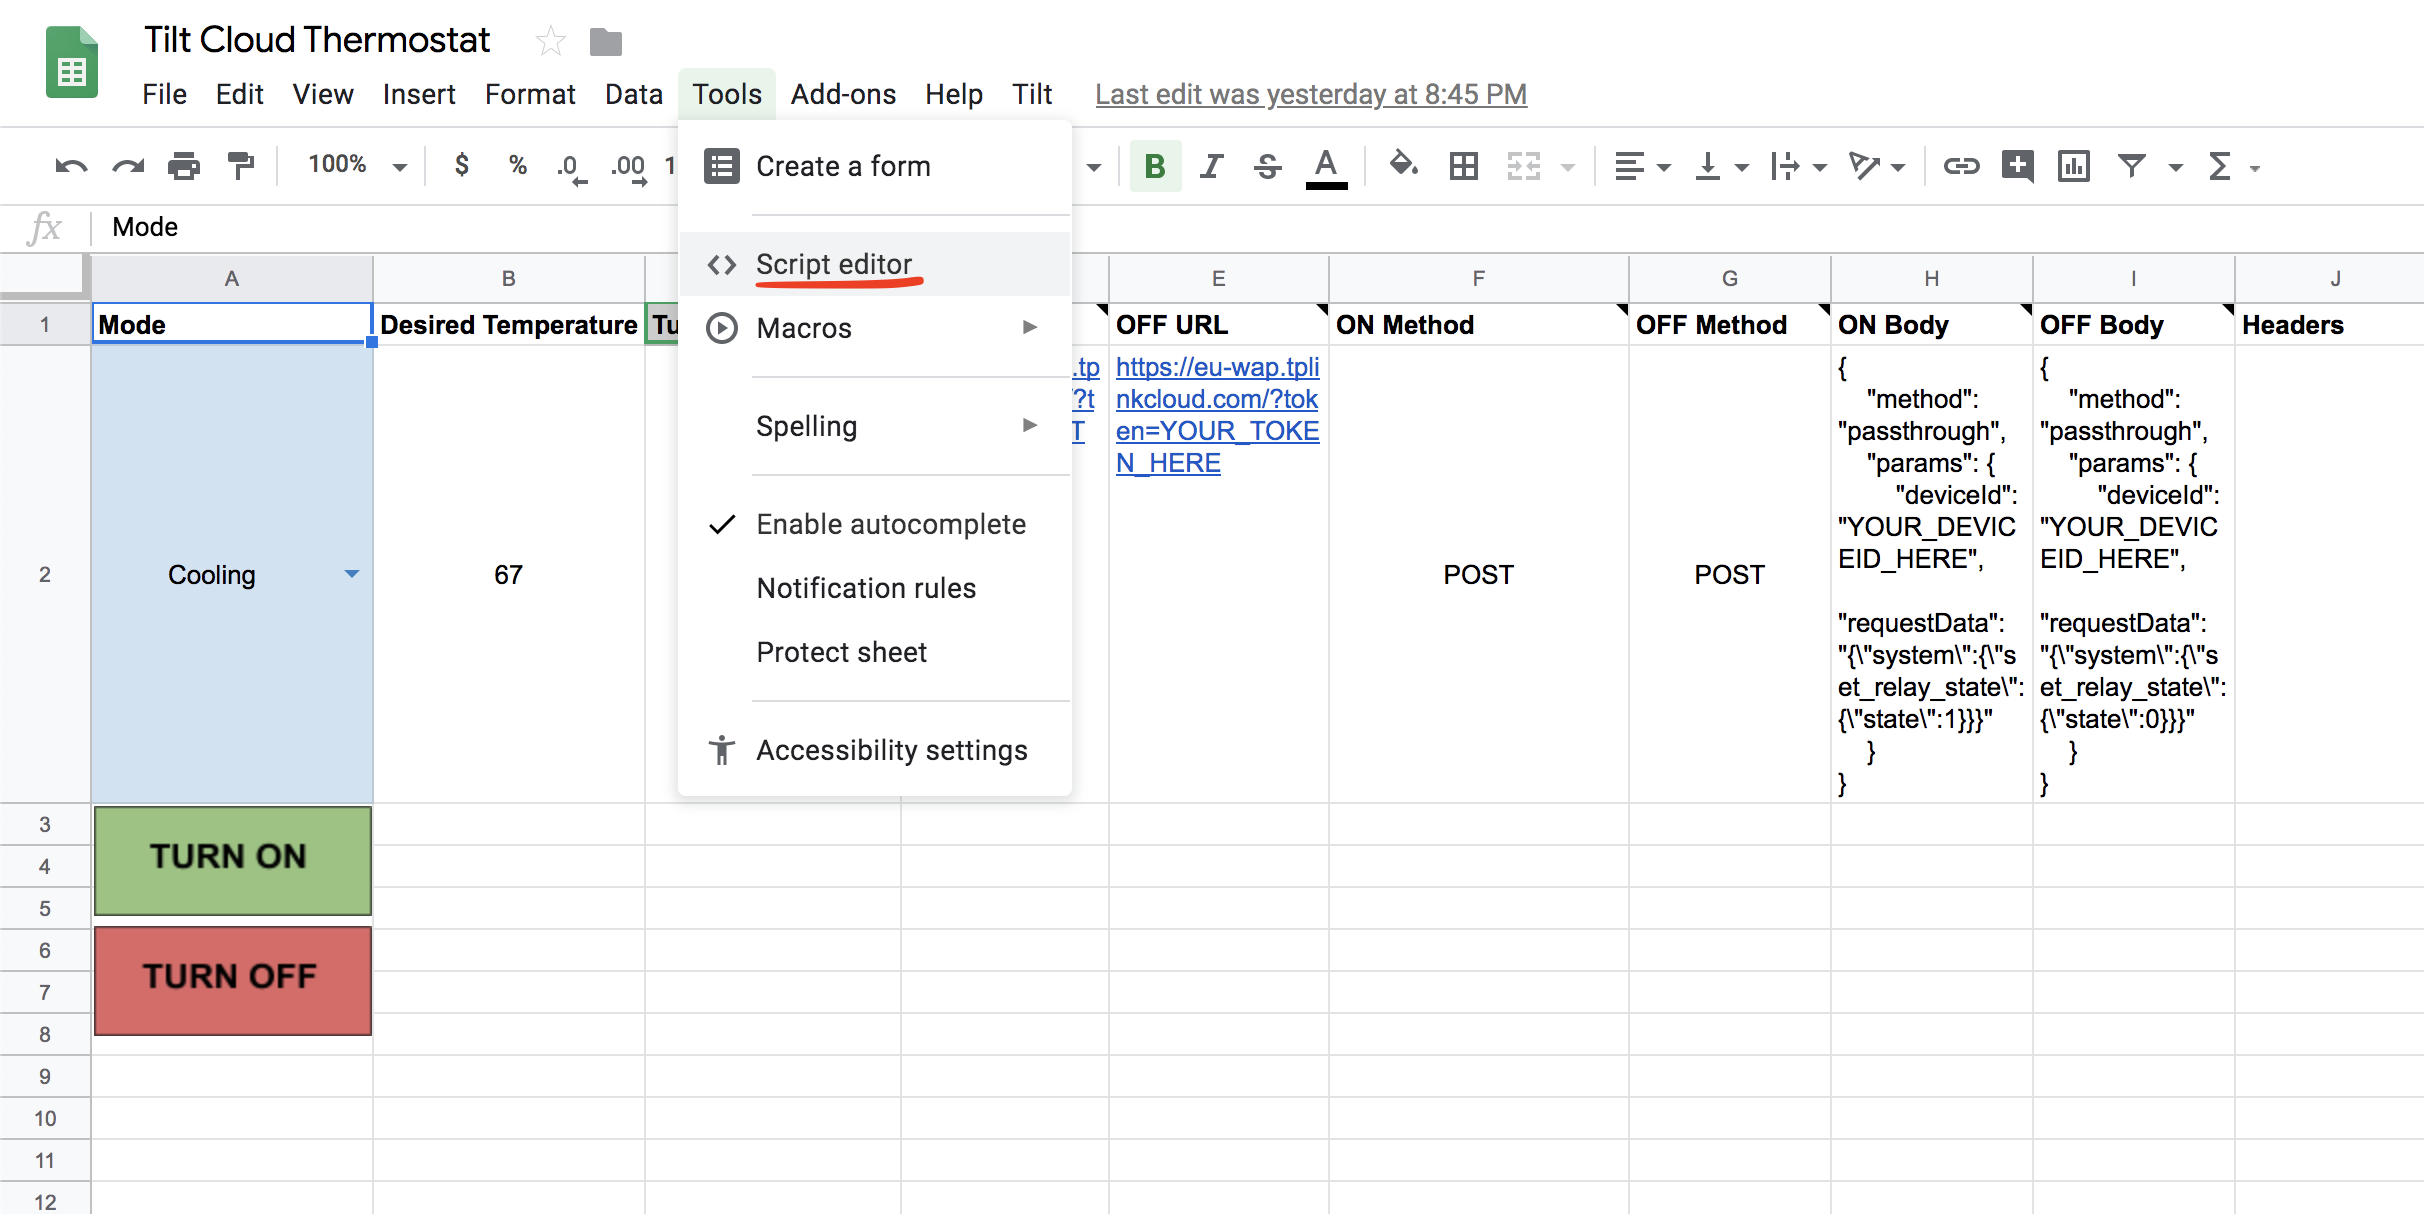This screenshot has height=1214, width=2424.
Task: Open the text color picker
Action: tap(1326, 167)
